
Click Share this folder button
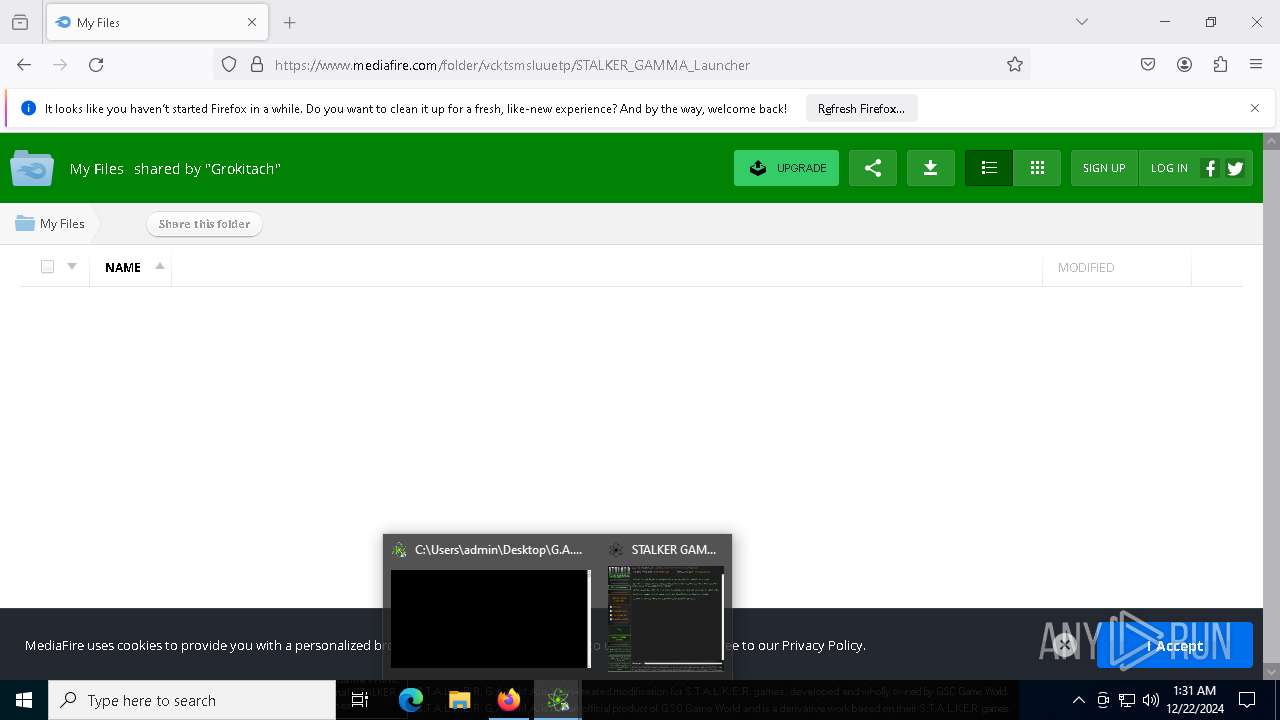pos(204,224)
